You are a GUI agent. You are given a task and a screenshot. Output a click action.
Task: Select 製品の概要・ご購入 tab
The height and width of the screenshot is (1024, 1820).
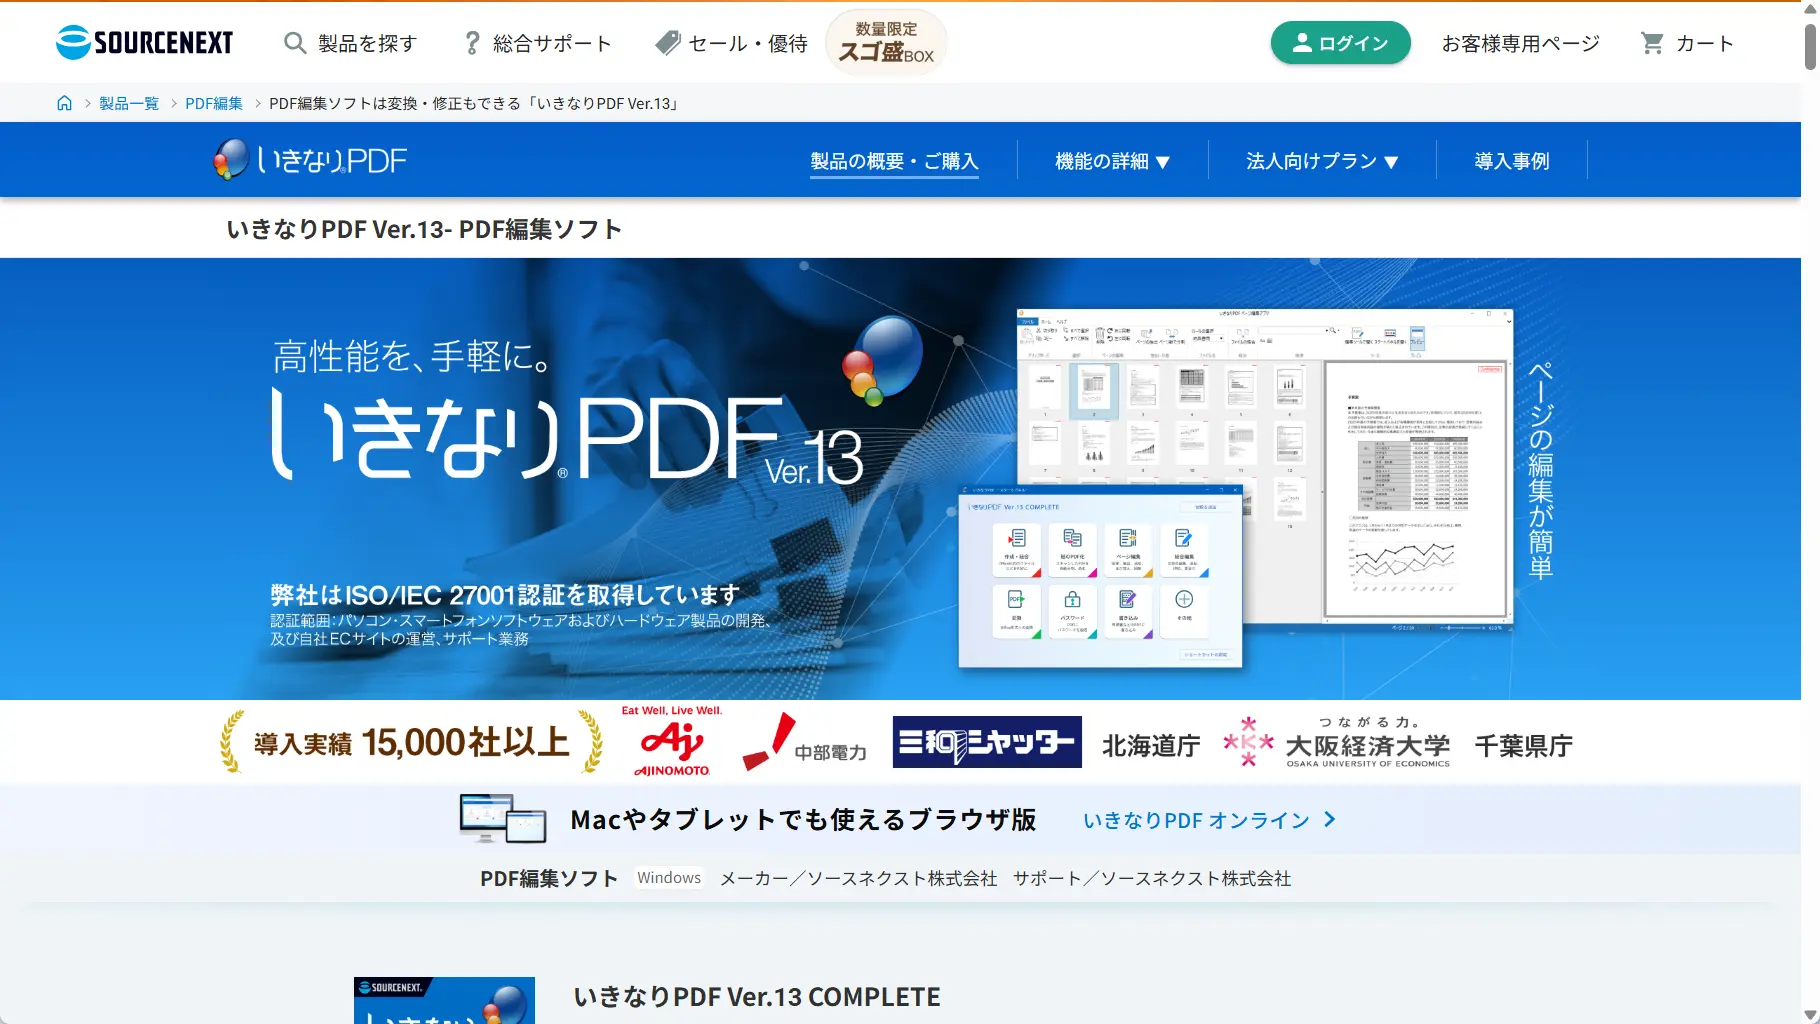894,161
